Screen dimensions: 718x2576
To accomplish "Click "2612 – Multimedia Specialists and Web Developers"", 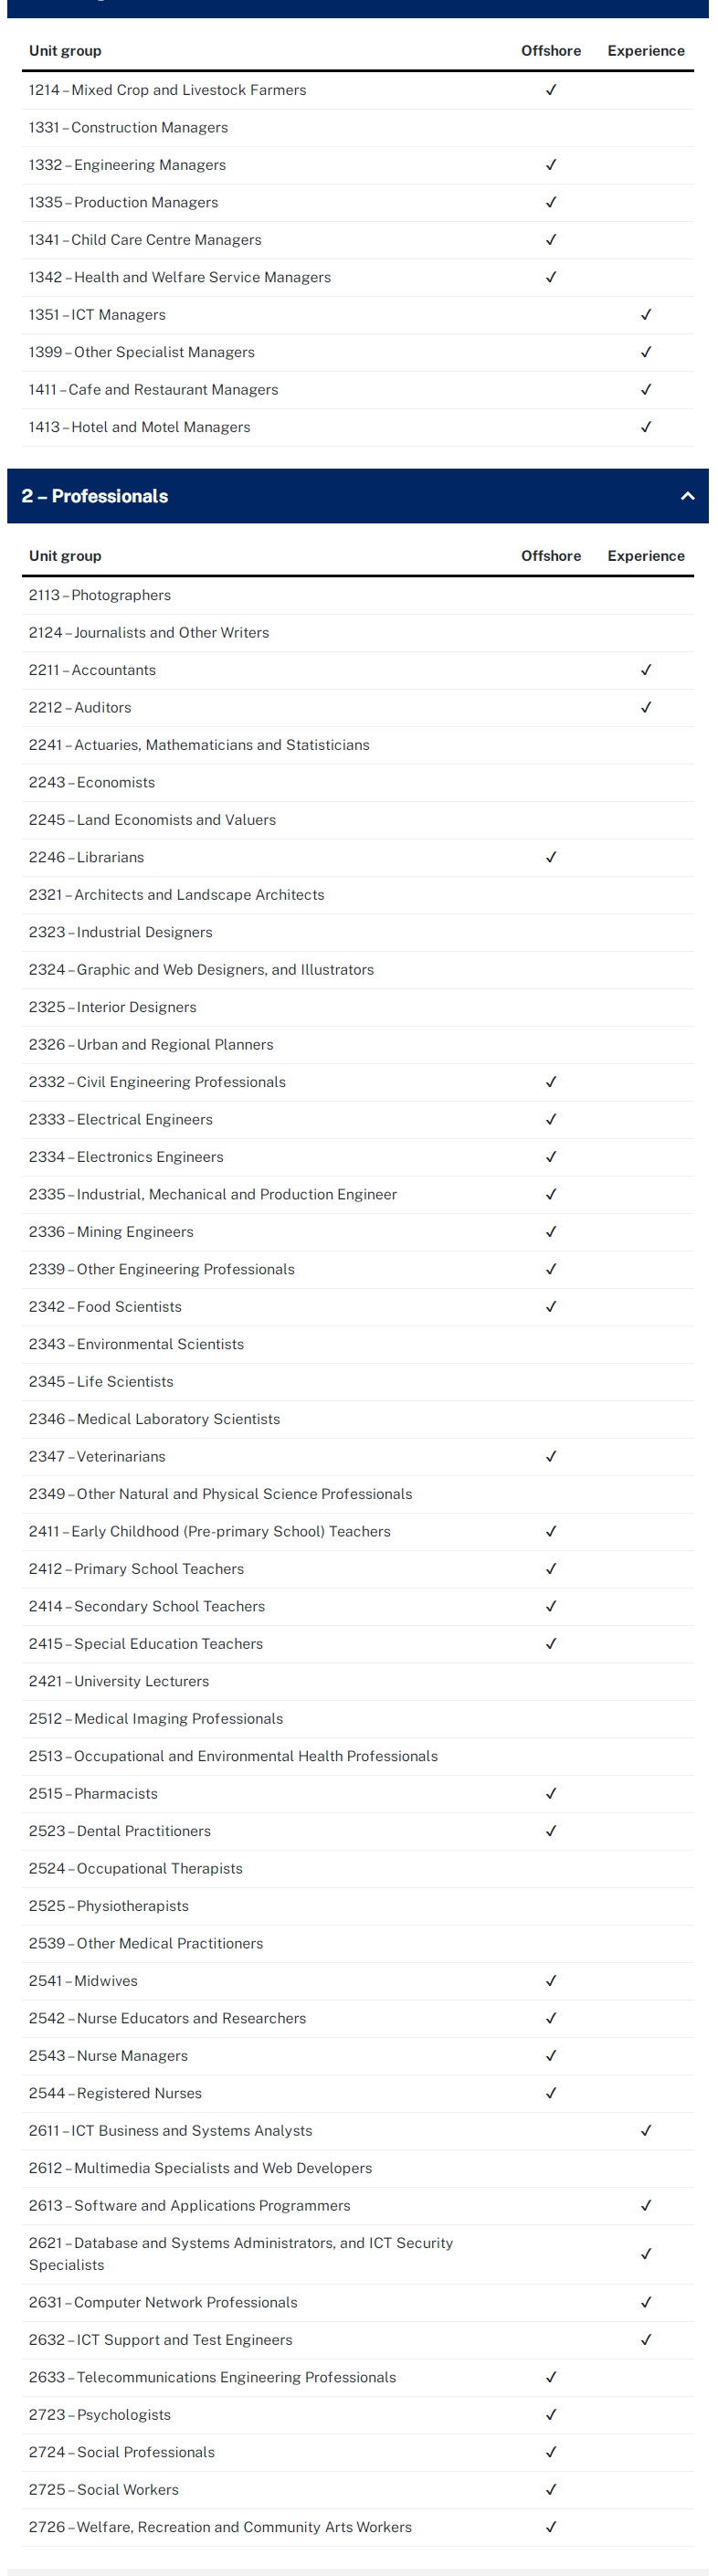I will pyautogui.click(x=200, y=2167).
